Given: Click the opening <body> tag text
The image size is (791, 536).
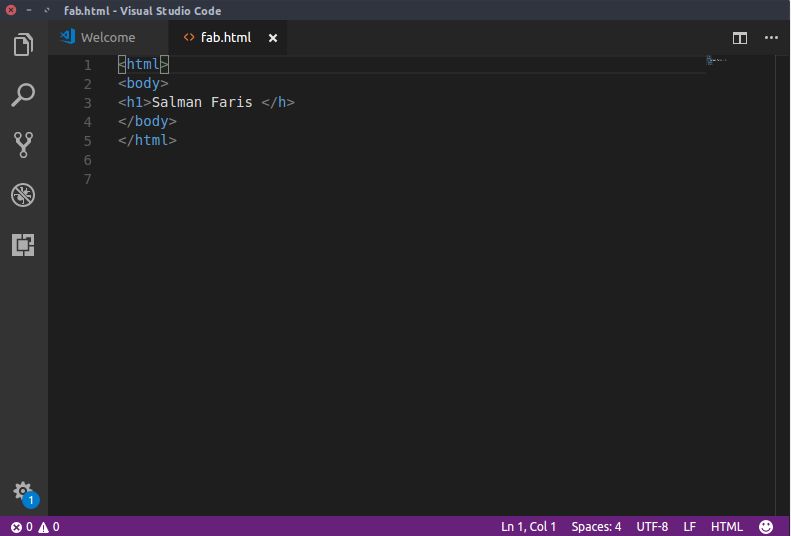Looking at the screenshot, I should 143,83.
